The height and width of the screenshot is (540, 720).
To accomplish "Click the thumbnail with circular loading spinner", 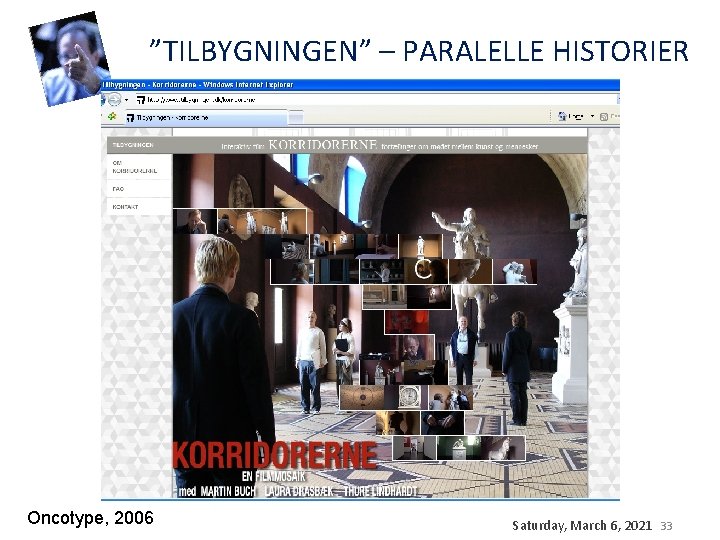I will 426,271.
